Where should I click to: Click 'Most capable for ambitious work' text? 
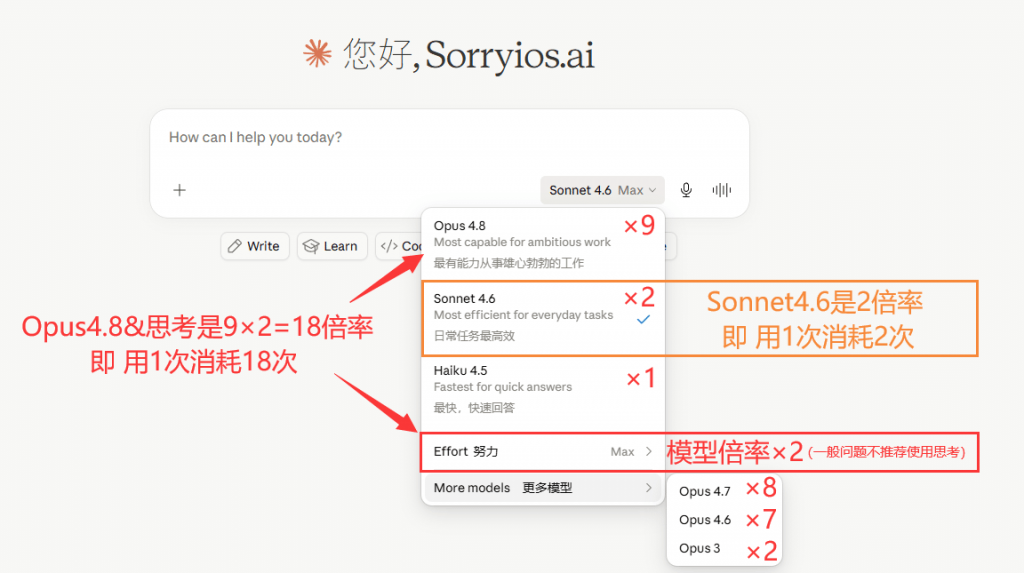click(522, 242)
